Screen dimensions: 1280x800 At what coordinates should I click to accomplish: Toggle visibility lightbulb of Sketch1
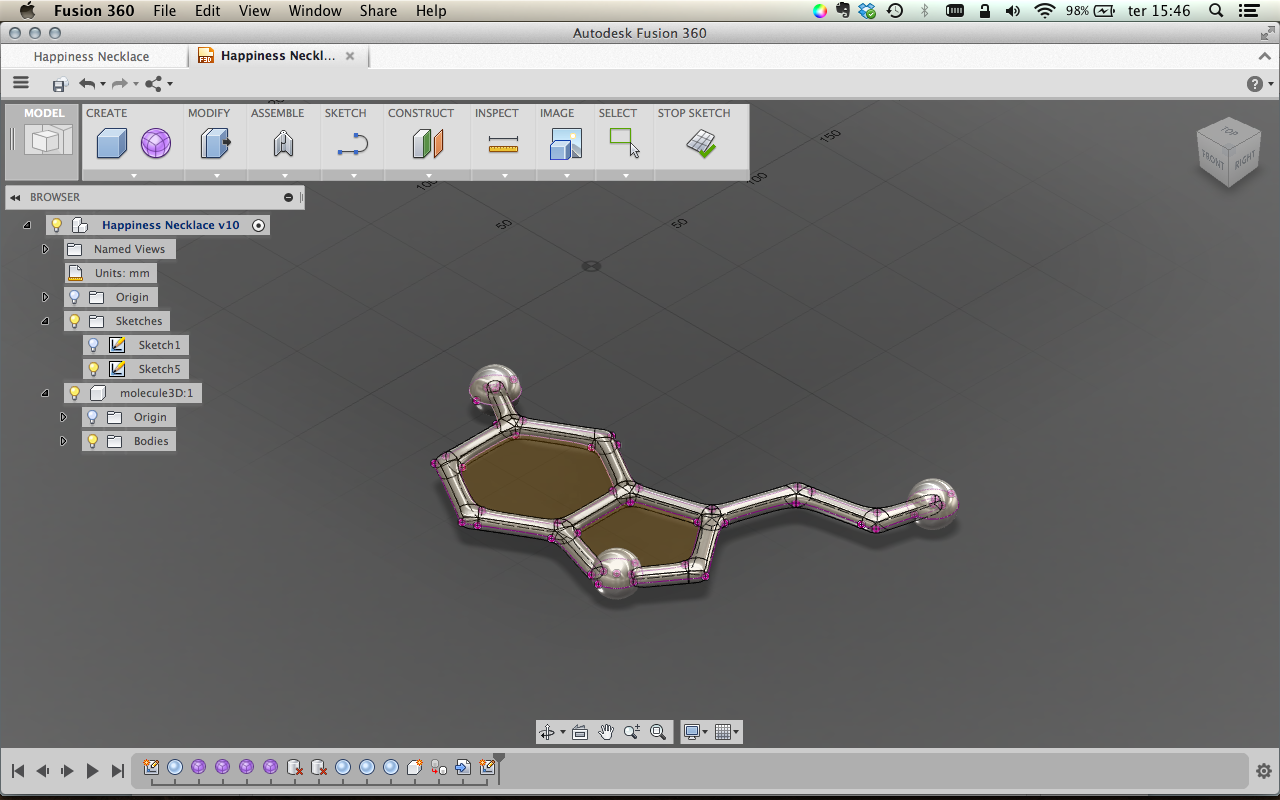(x=93, y=345)
